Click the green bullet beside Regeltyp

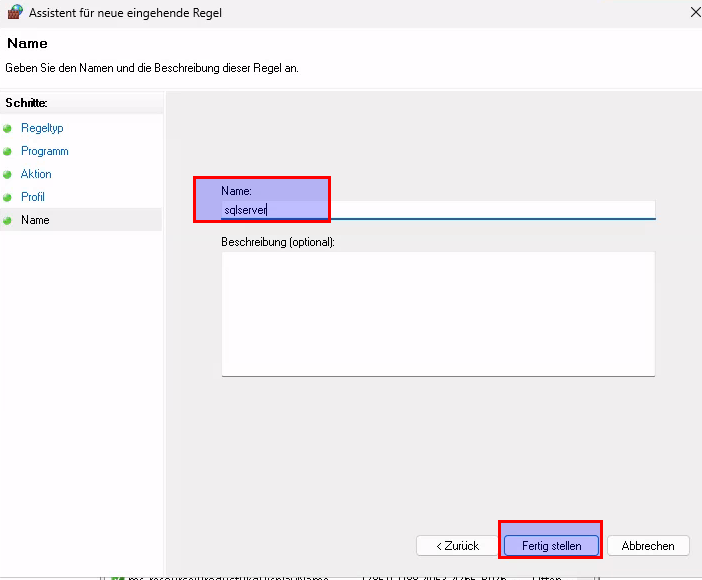coord(8,129)
